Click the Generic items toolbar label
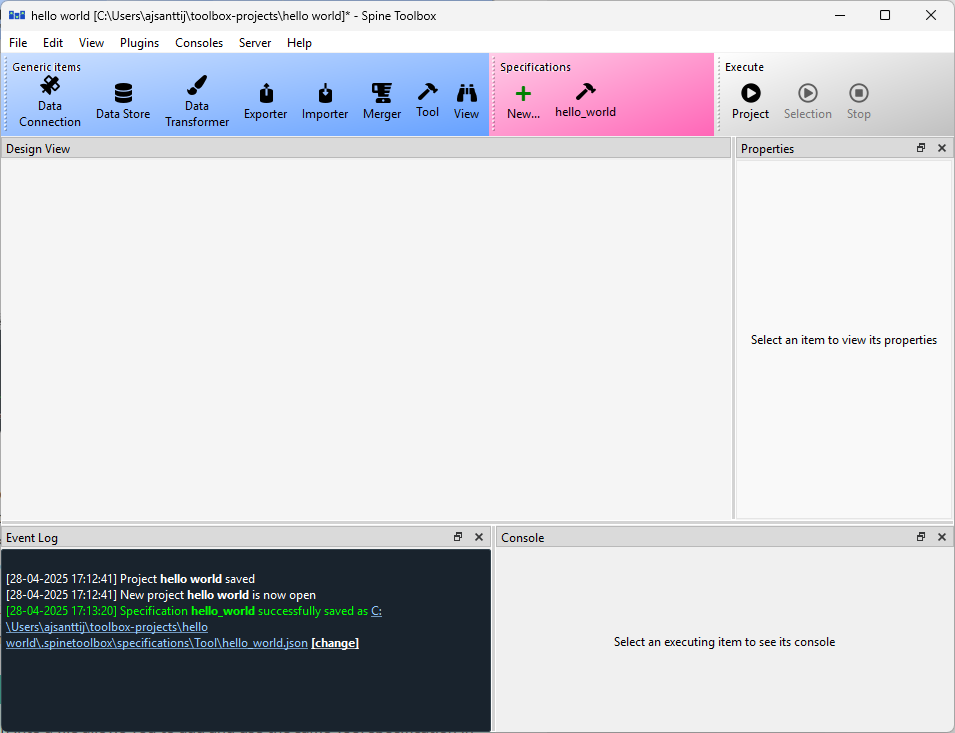Screen dimensions: 955x733 pos(46,67)
